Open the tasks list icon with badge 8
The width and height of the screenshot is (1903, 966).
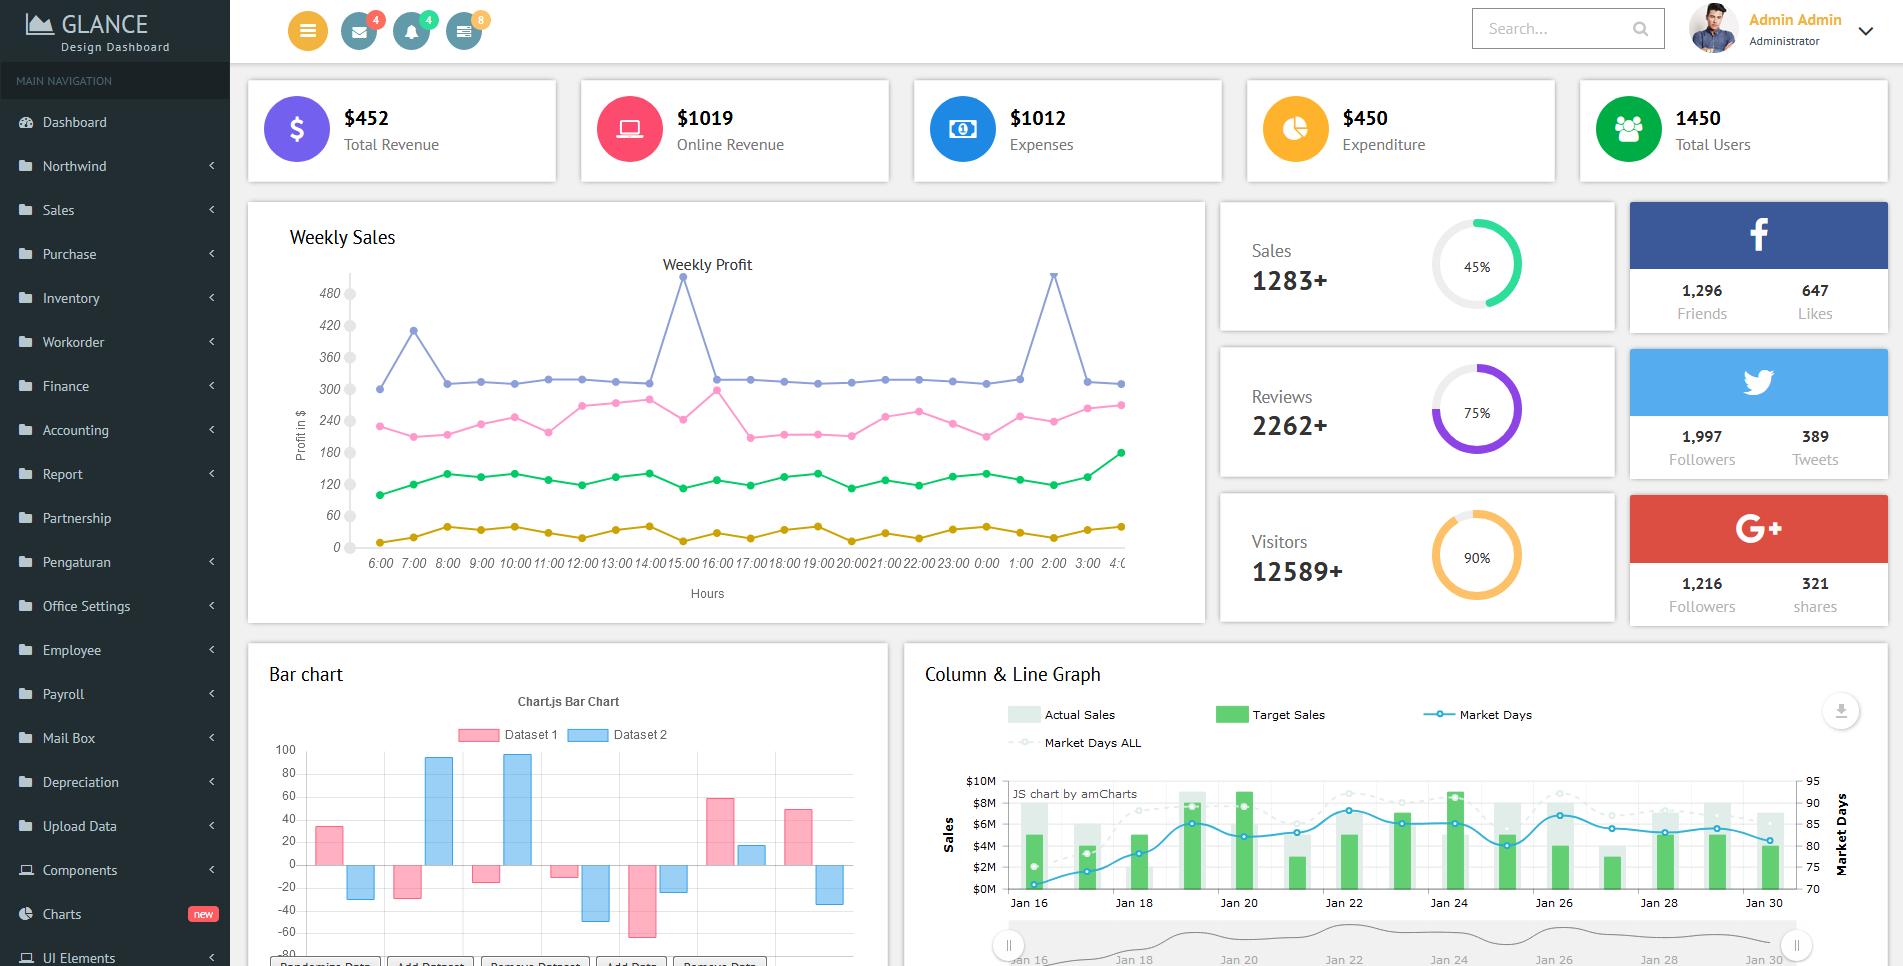[463, 32]
